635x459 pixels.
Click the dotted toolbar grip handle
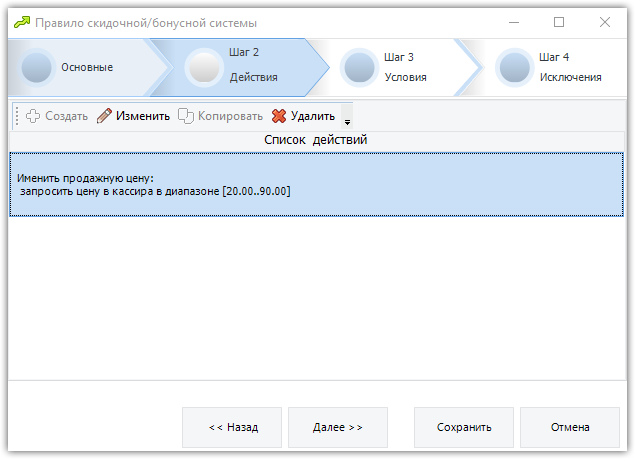(x=17, y=116)
